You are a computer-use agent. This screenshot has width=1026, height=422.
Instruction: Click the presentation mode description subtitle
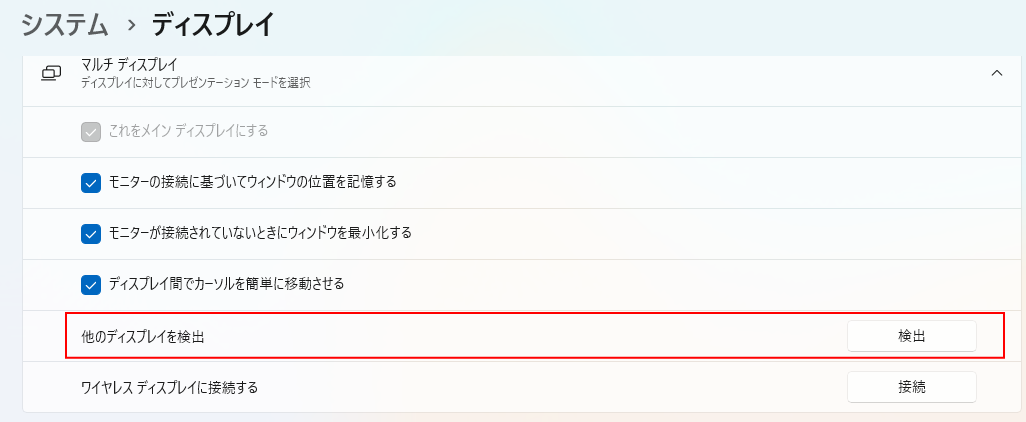click(x=195, y=83)
